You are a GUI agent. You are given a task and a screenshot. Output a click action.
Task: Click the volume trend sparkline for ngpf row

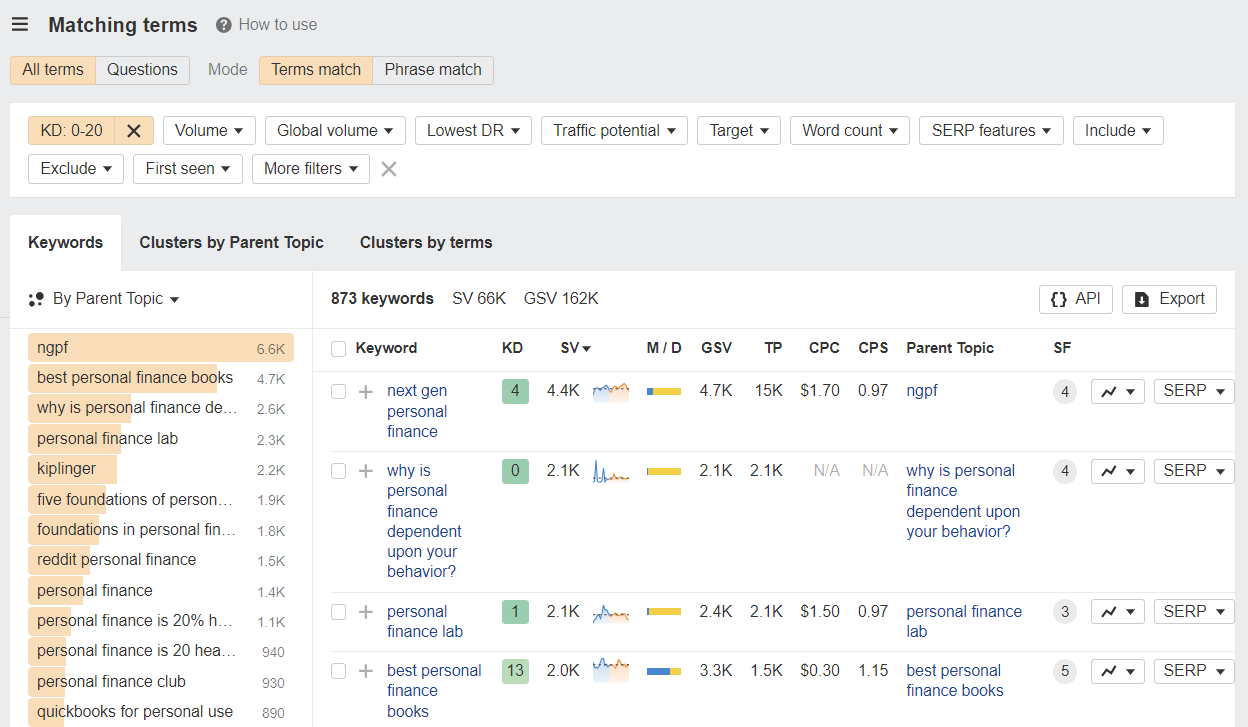[613, 390]
